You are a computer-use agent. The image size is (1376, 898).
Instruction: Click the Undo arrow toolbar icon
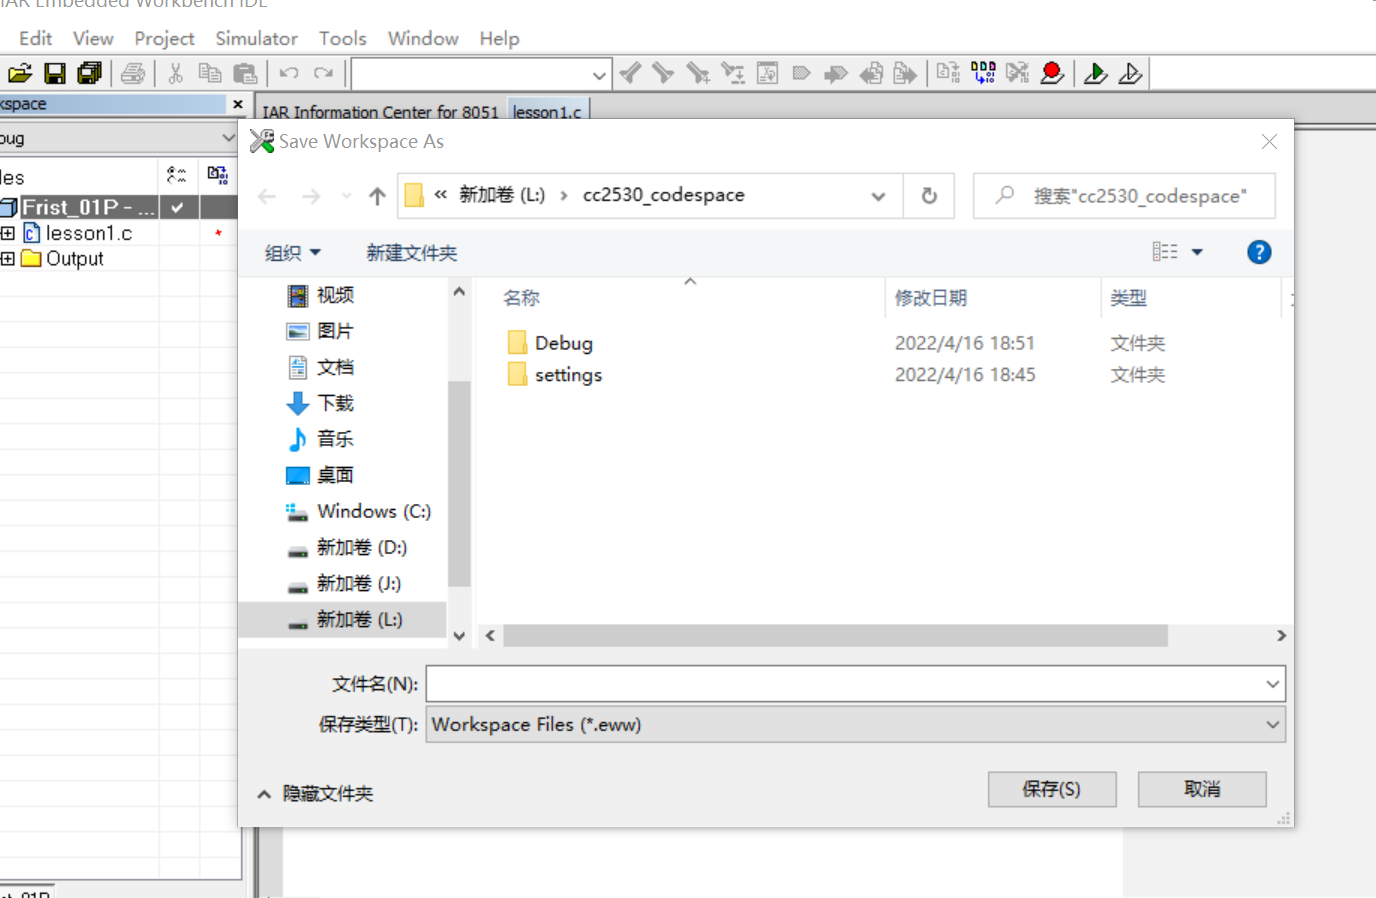coord(289,73)
